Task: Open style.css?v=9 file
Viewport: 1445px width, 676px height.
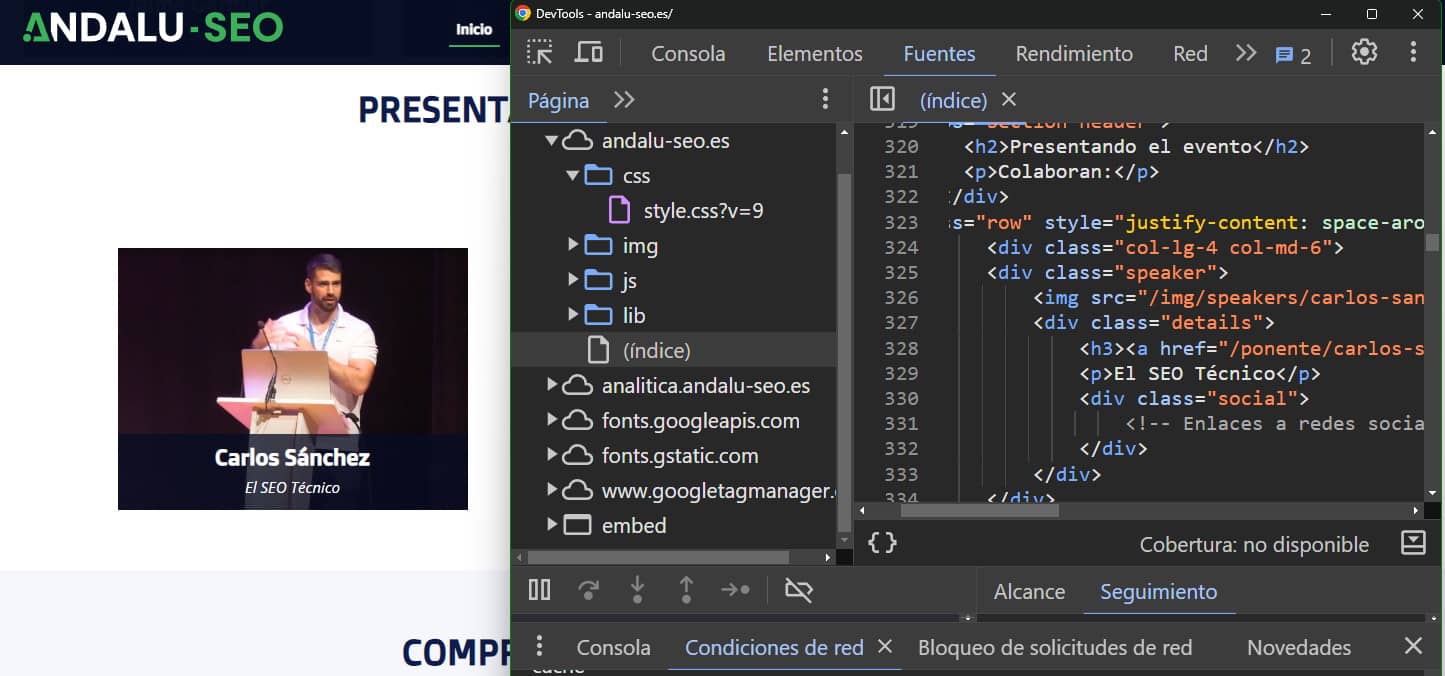Action: [703, 211]
